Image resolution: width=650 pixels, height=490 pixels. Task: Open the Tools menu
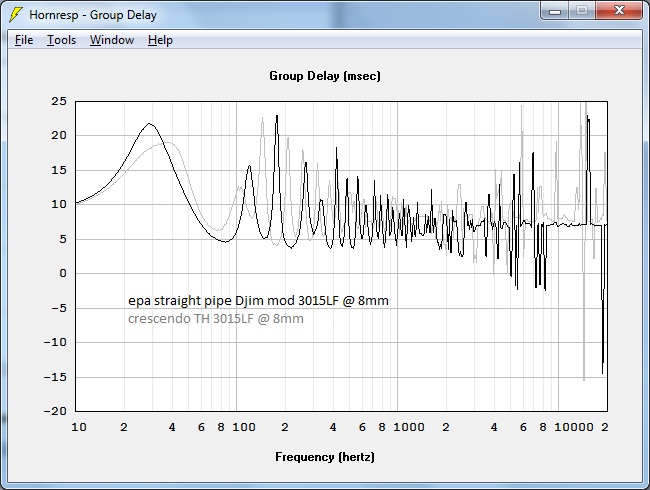61,40
